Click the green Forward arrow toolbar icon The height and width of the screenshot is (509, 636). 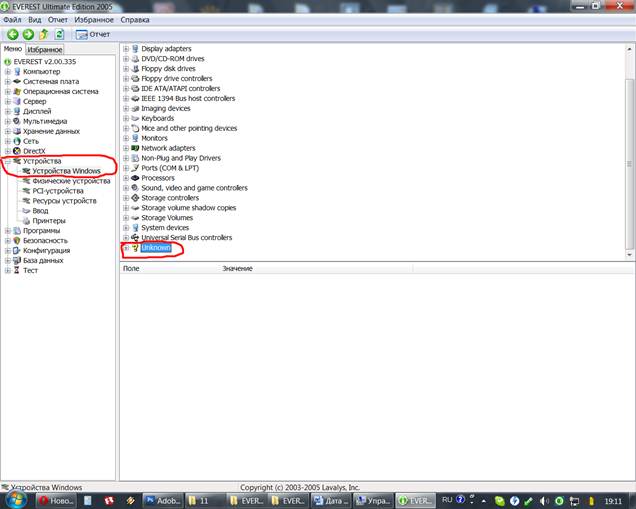(28, 34)
